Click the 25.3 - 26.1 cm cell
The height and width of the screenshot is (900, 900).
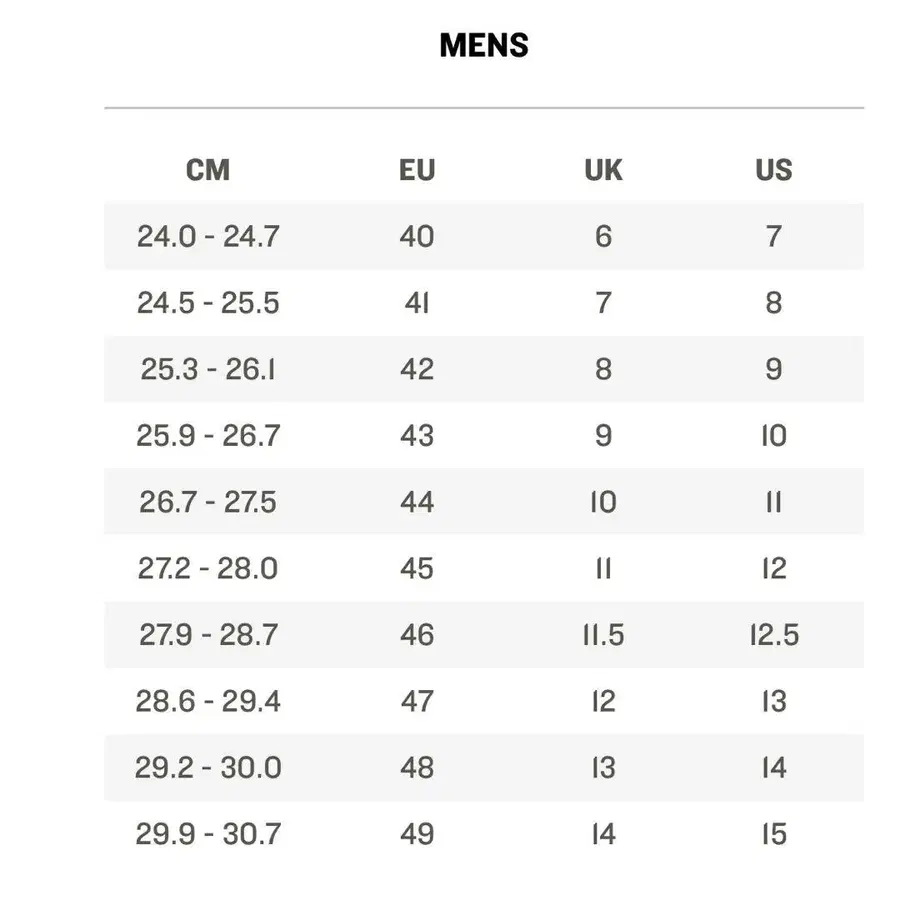(208, 369)
